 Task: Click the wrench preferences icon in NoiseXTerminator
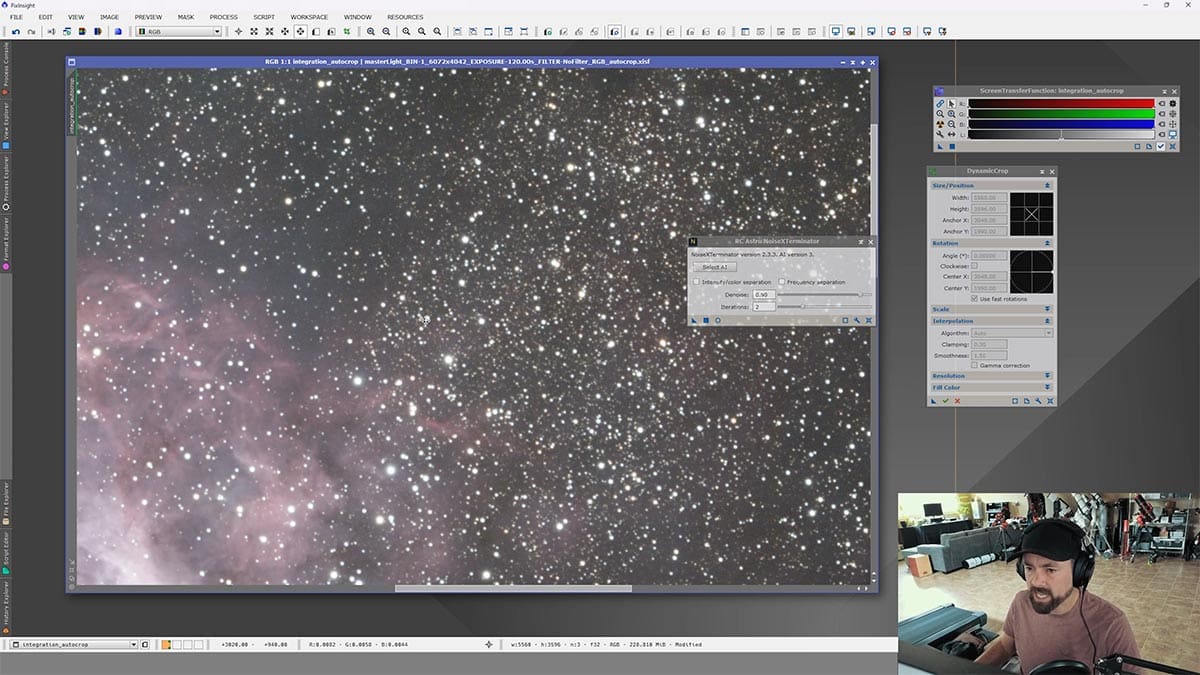(x=857, y=321)
